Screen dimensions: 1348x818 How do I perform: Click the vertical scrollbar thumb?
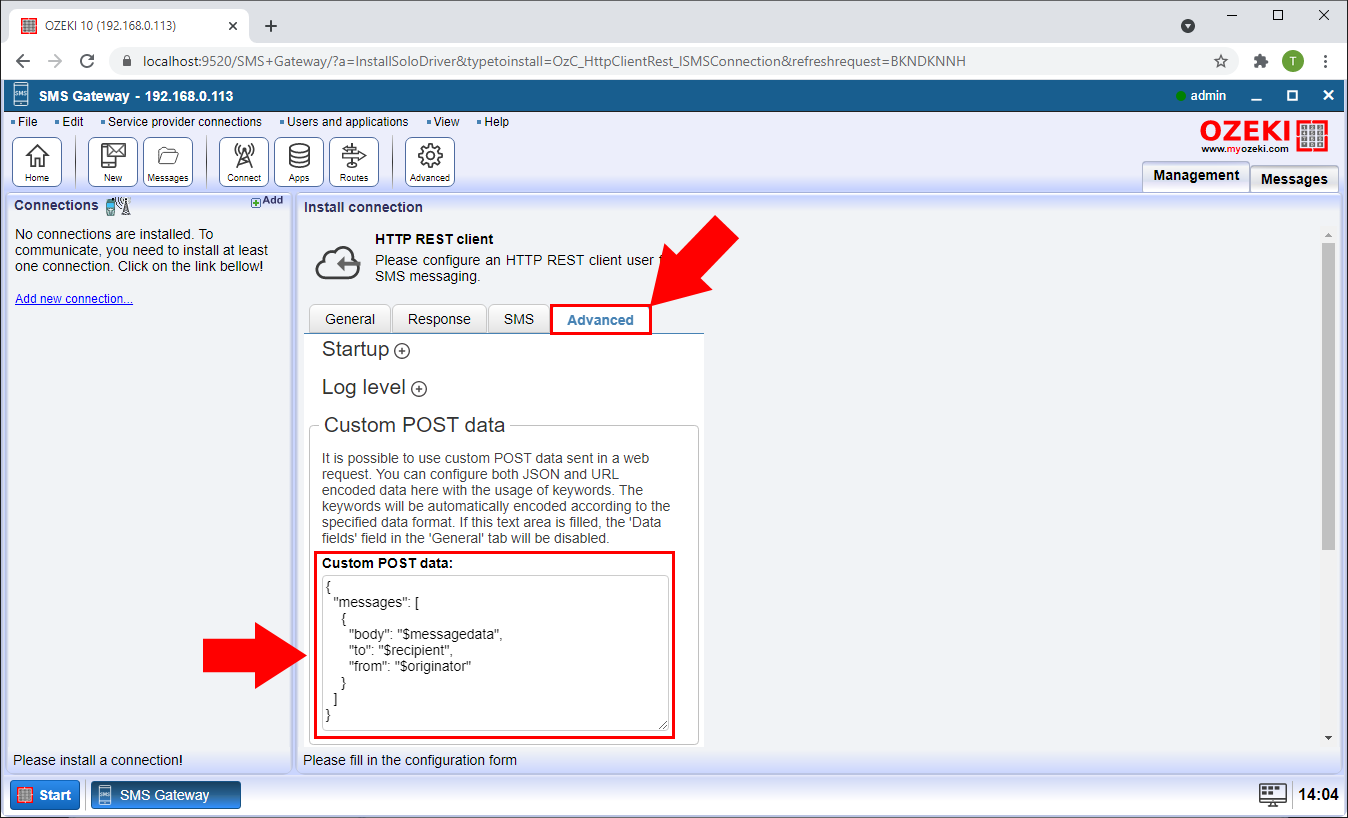point(1328,396)
